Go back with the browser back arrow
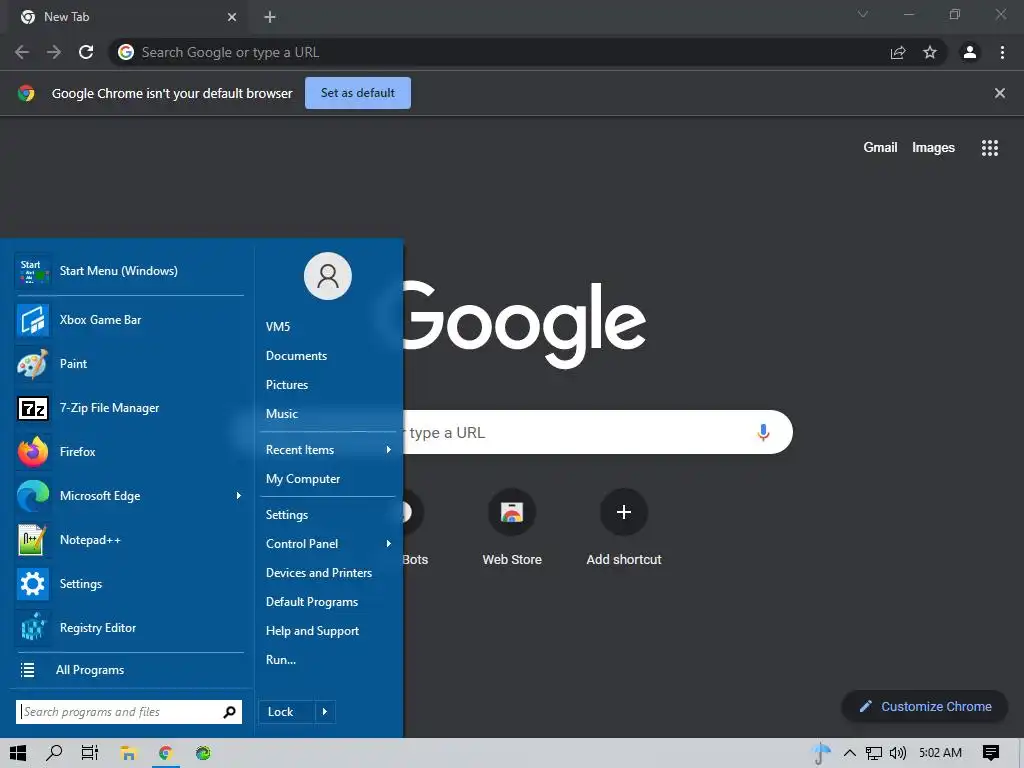This screenshot has height=768, width=1024. coord(22,52)
